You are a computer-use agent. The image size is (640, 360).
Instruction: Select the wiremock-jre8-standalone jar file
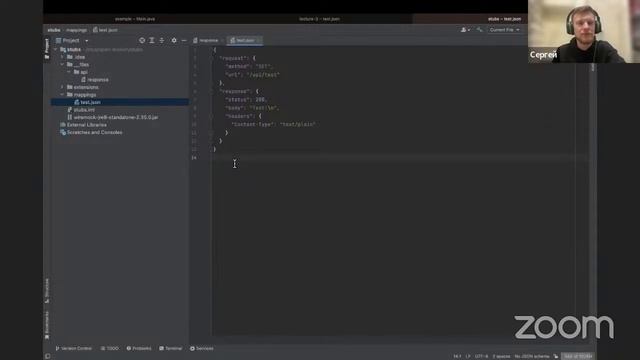(x=113, y=117)
